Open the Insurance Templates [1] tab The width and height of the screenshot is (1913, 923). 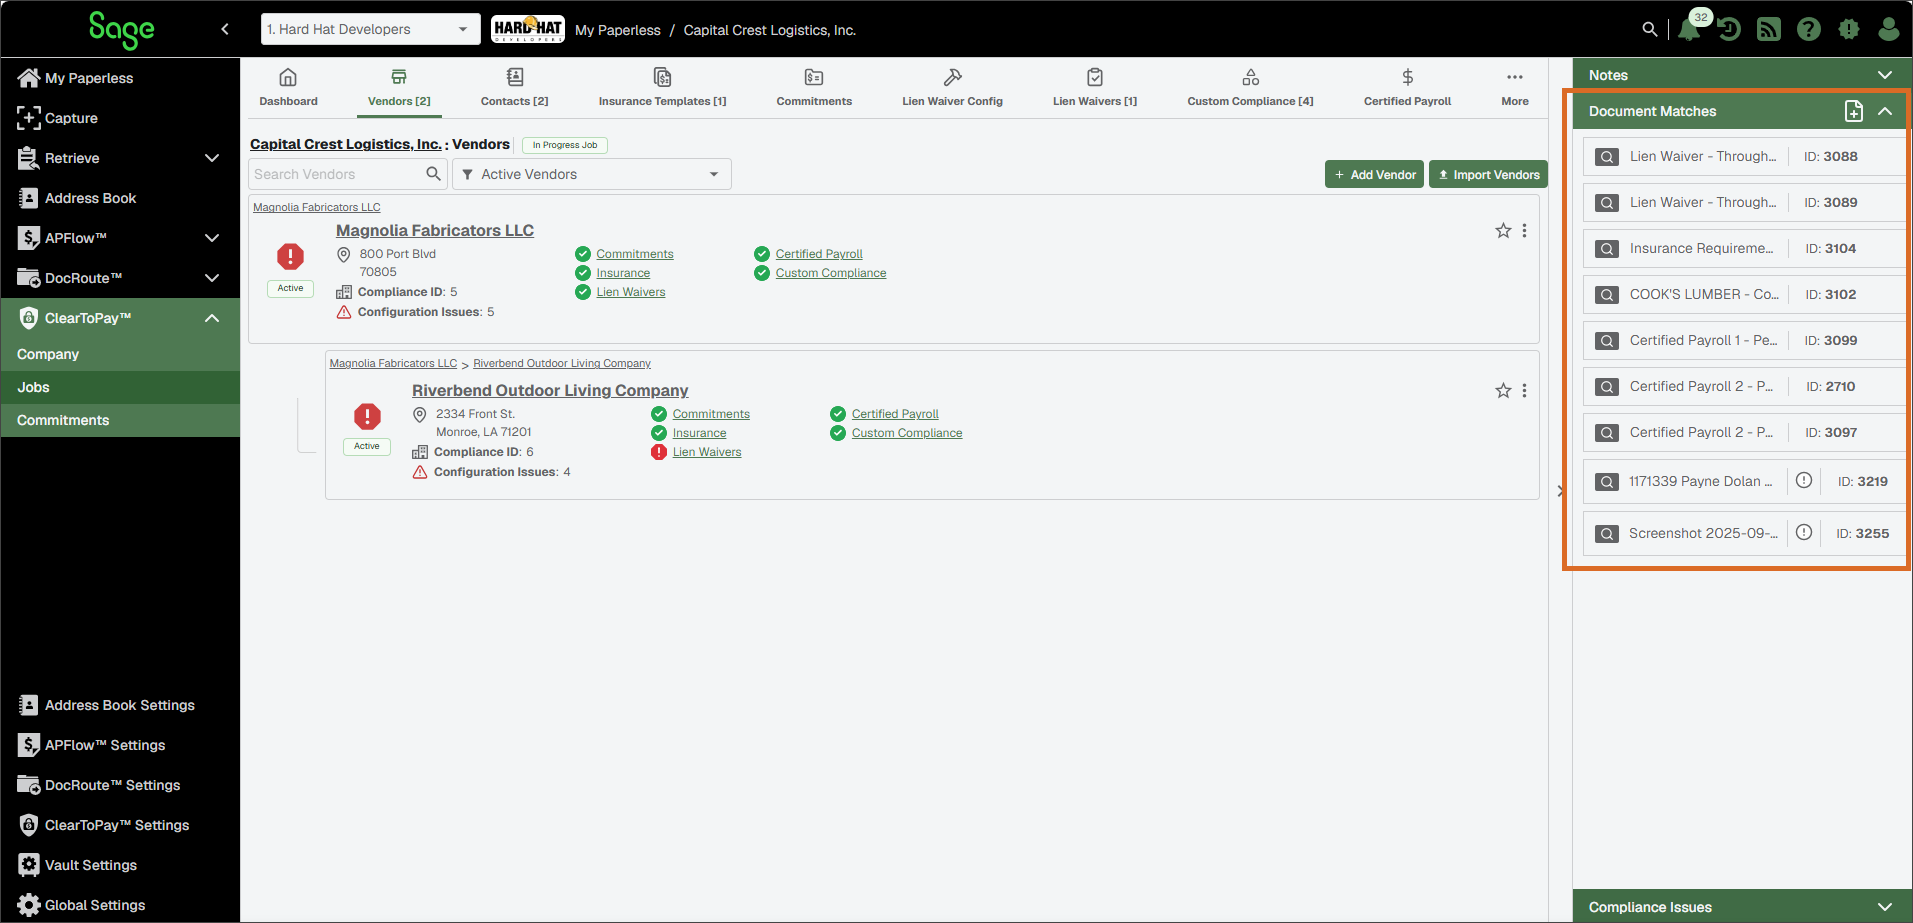(x=662, y=87)
